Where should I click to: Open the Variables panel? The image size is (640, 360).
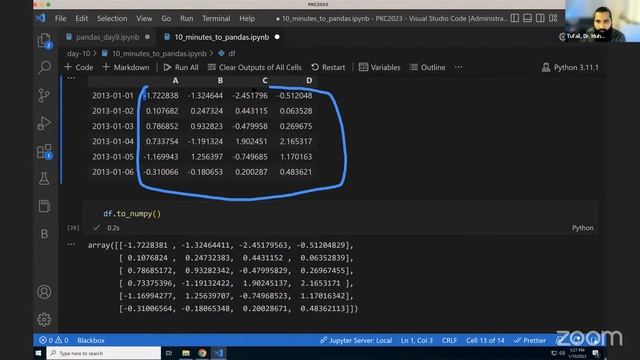(x=380, y=67)
